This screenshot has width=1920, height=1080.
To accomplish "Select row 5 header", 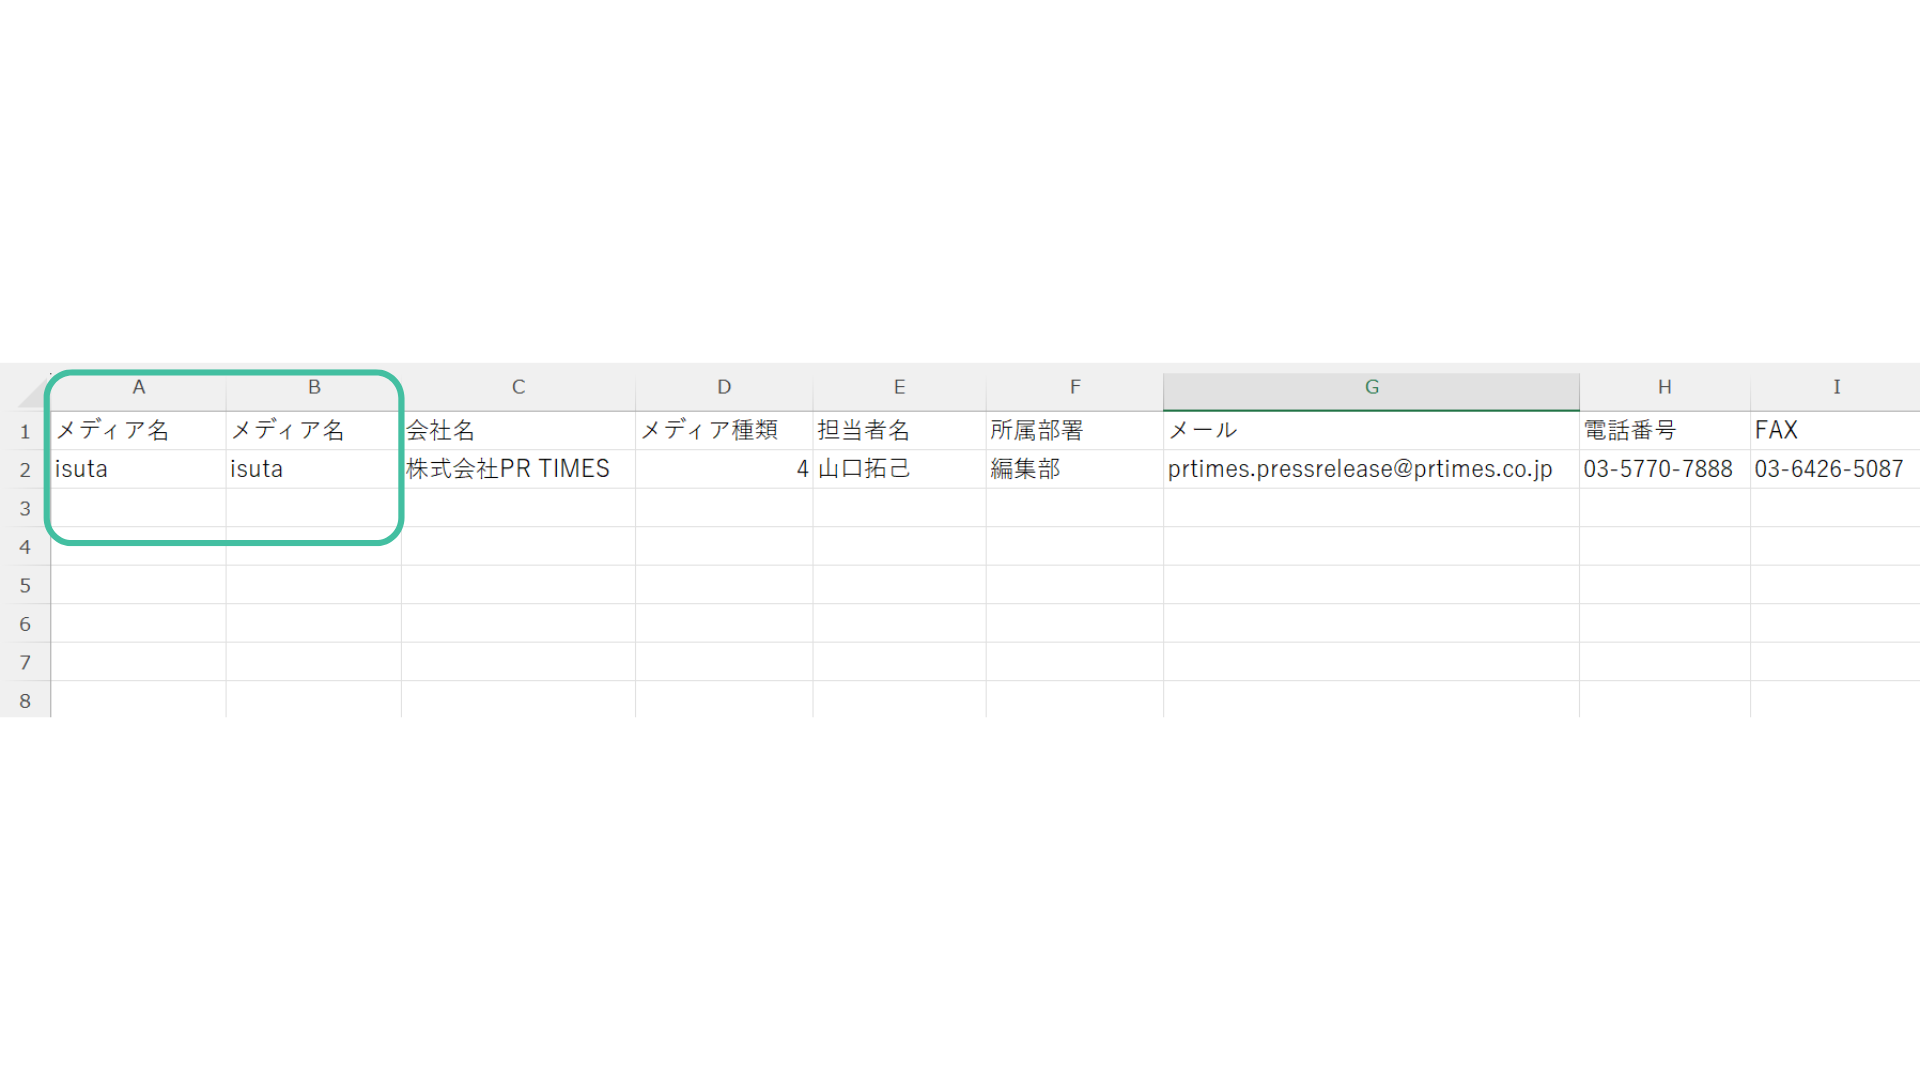I will (x=25, y=586).
